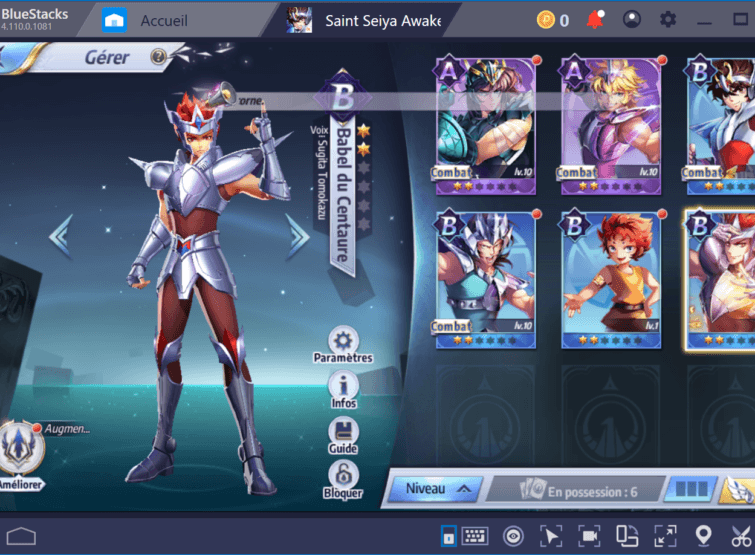
Task: Open BlueStacks settings gear in title bar
Action: (668, 20)
